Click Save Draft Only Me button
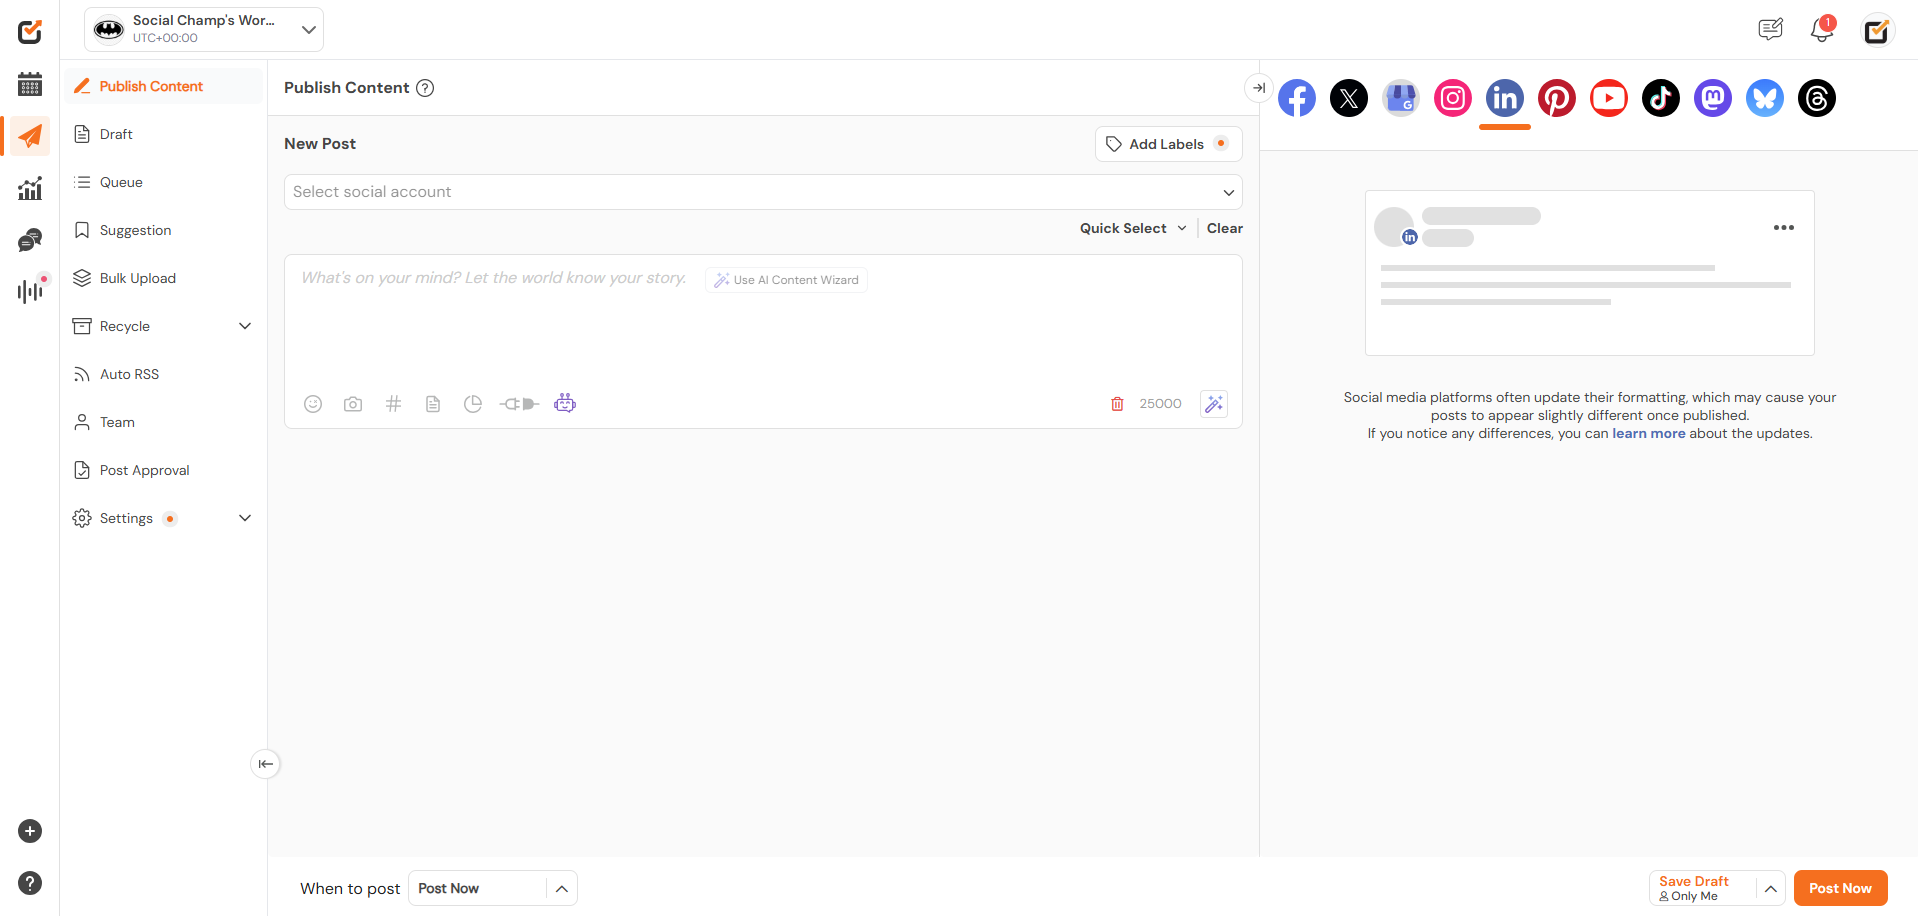This screenshot has width=1918, height=916. (1702, 888)
